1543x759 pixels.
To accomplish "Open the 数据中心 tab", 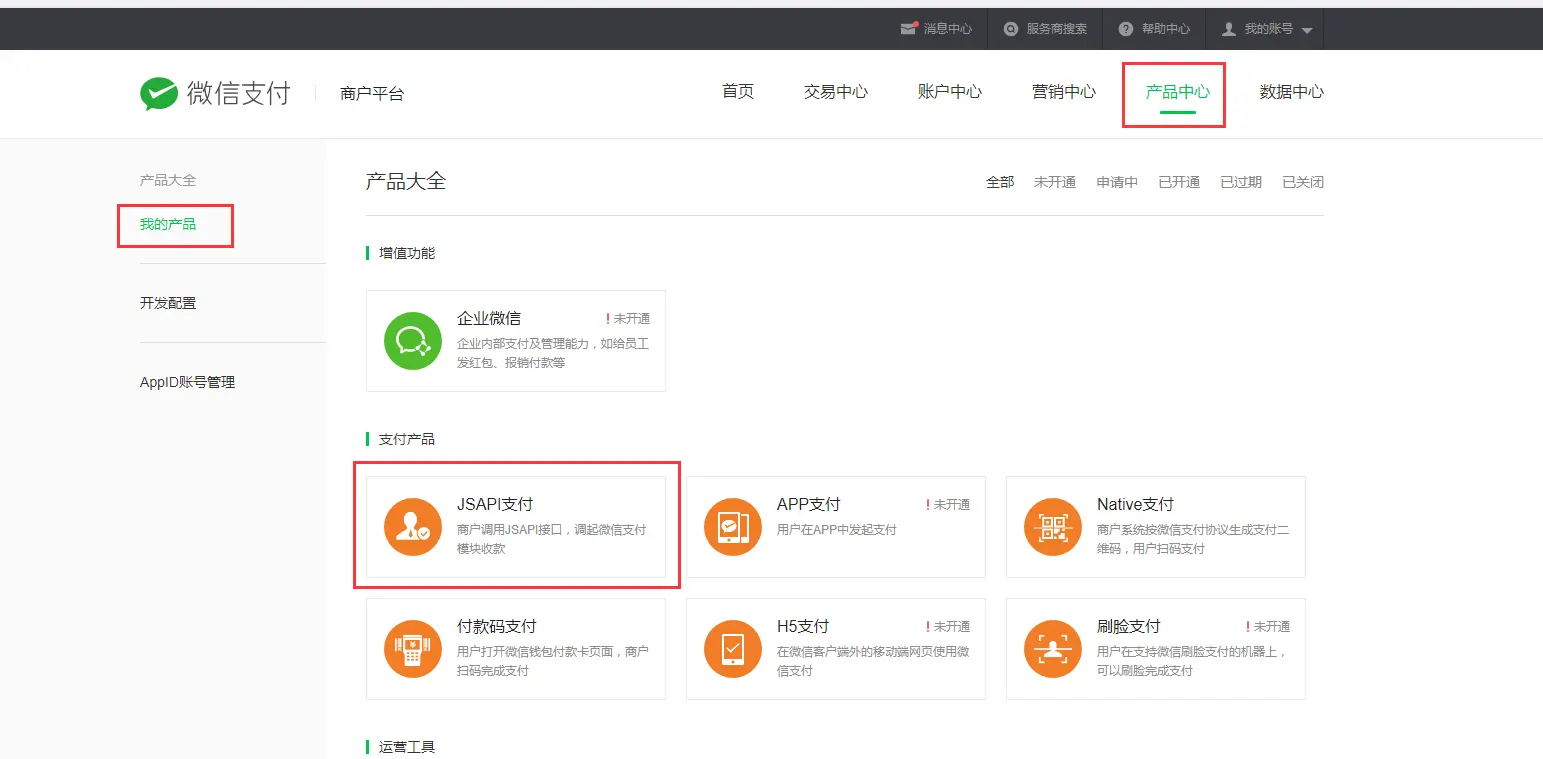I will [1292, 91].
